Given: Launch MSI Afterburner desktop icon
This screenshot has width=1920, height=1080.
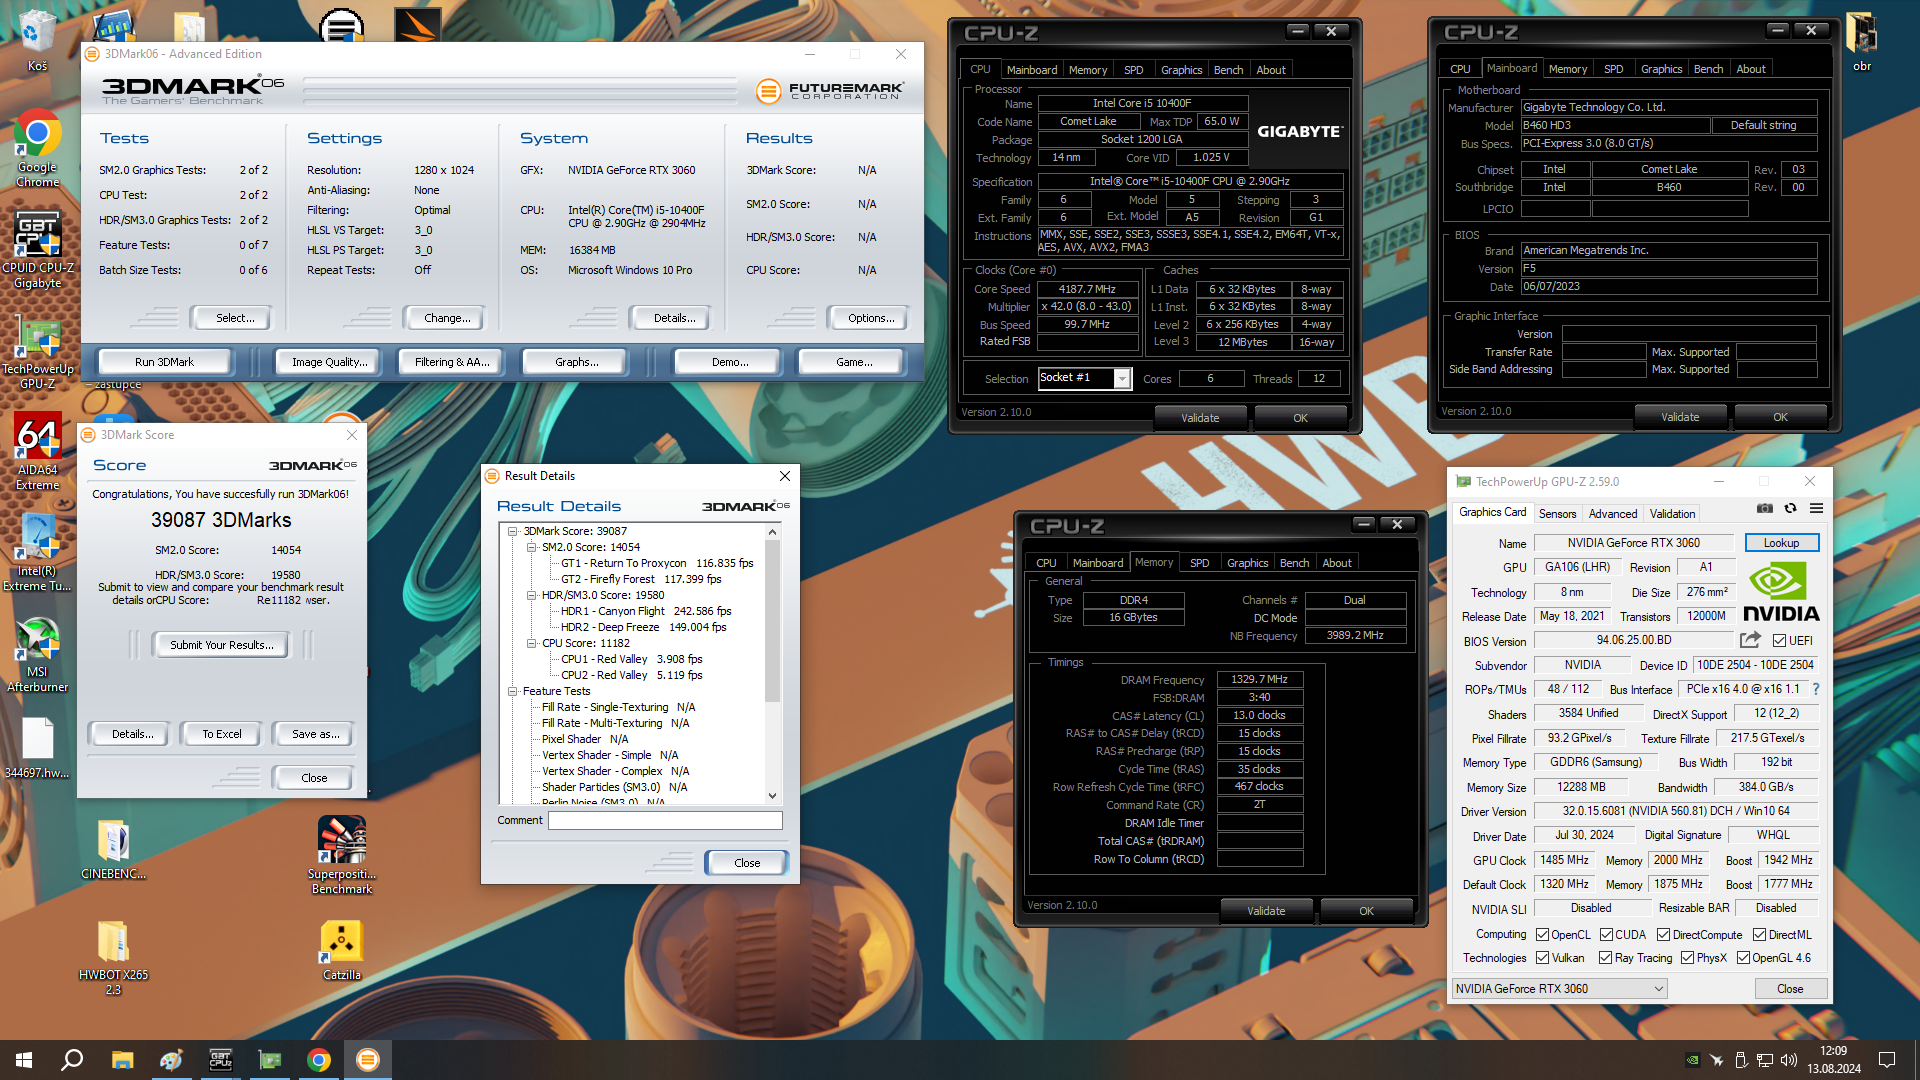Looking at the screenshot, I should point(37,655).
